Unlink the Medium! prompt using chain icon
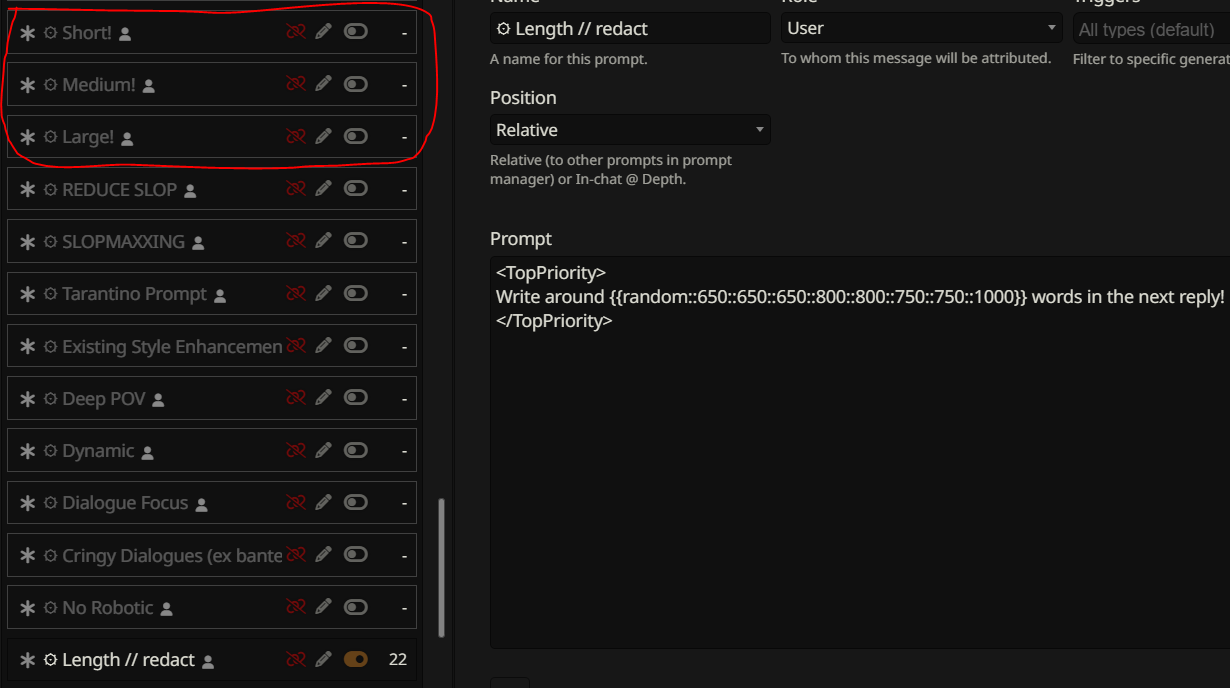Screen dimensions: 1230x688 [295, 84]
